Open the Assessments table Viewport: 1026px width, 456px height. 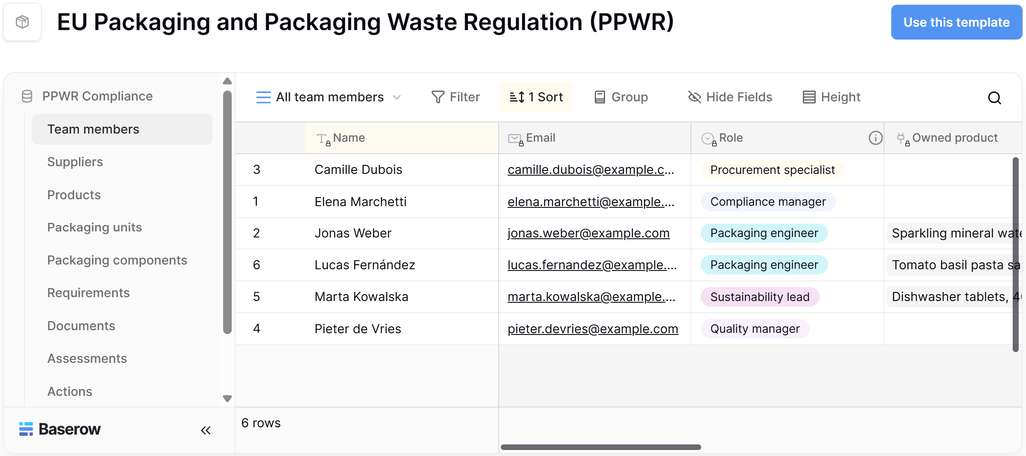(87, 359)
